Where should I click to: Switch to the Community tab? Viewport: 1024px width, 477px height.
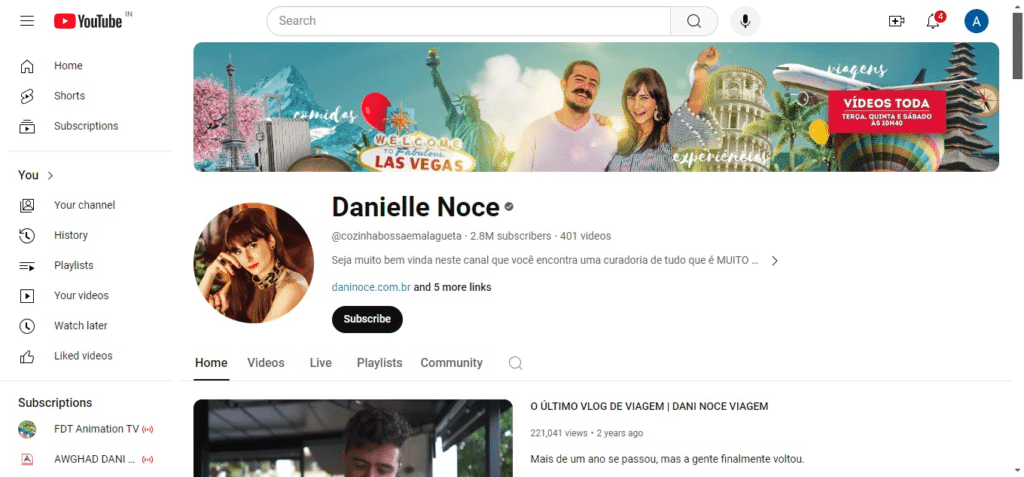(451, 363)
